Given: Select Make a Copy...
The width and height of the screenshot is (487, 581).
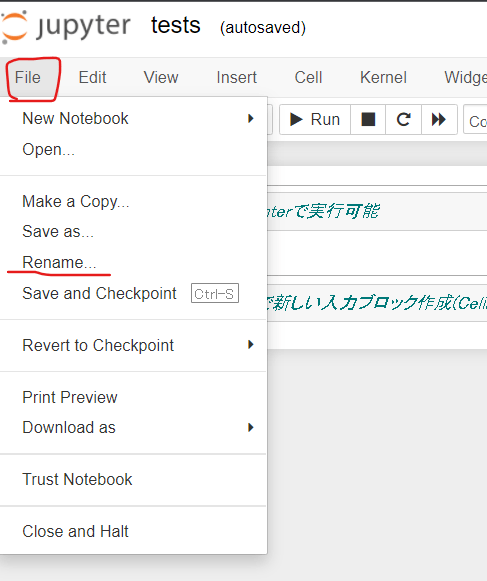Looking at the screenshot, I should pos(133,201).
